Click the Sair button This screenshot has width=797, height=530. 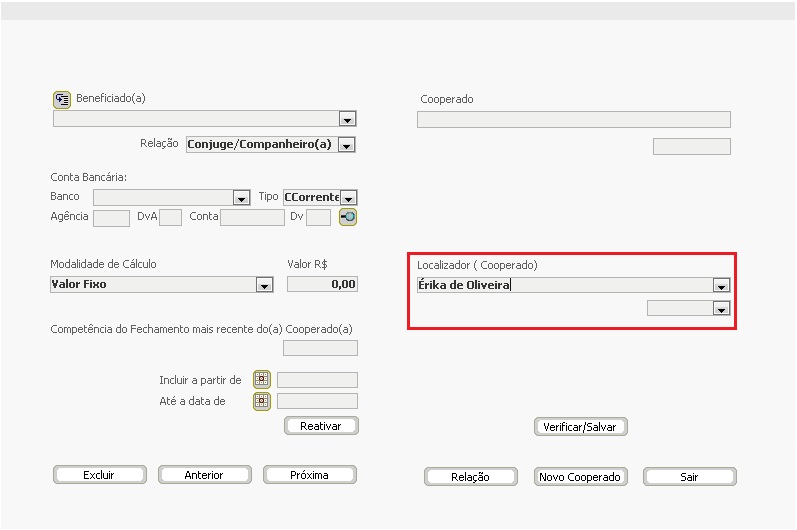[x=690, y=477]
